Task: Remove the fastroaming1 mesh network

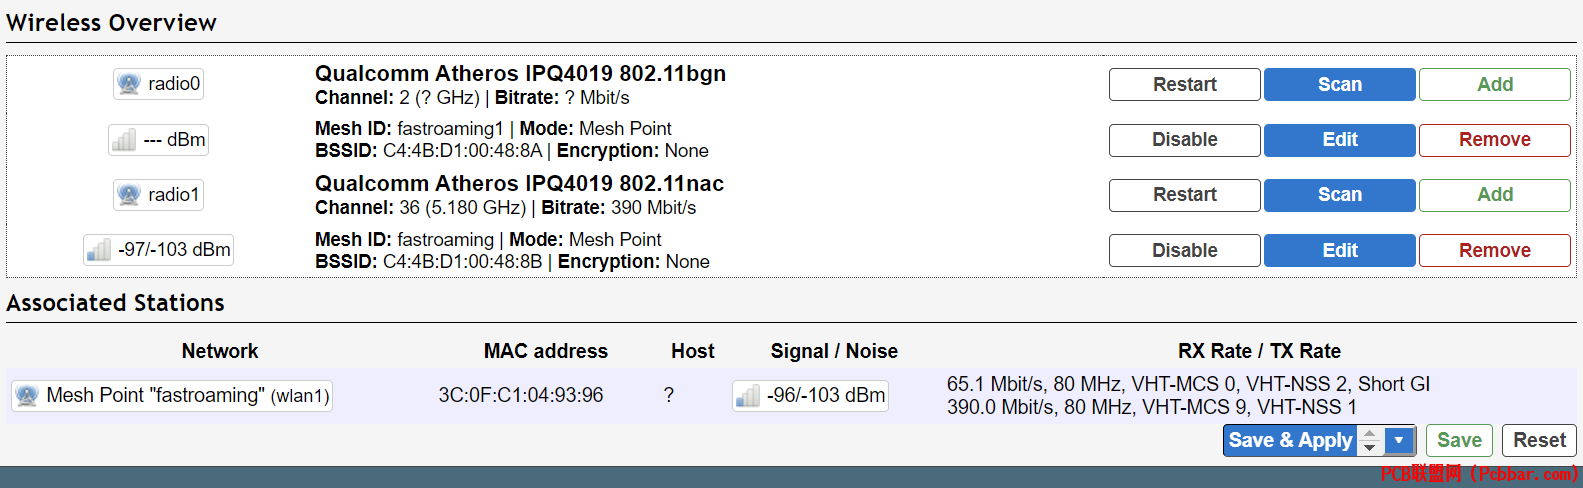Action: coord(1494,140)
